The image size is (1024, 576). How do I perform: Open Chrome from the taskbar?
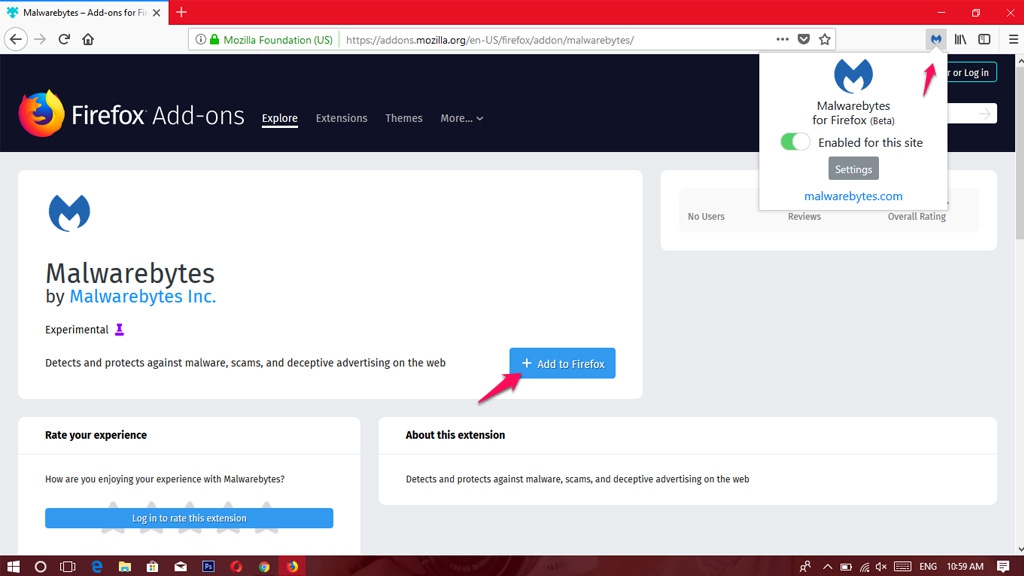pos(264,566)
